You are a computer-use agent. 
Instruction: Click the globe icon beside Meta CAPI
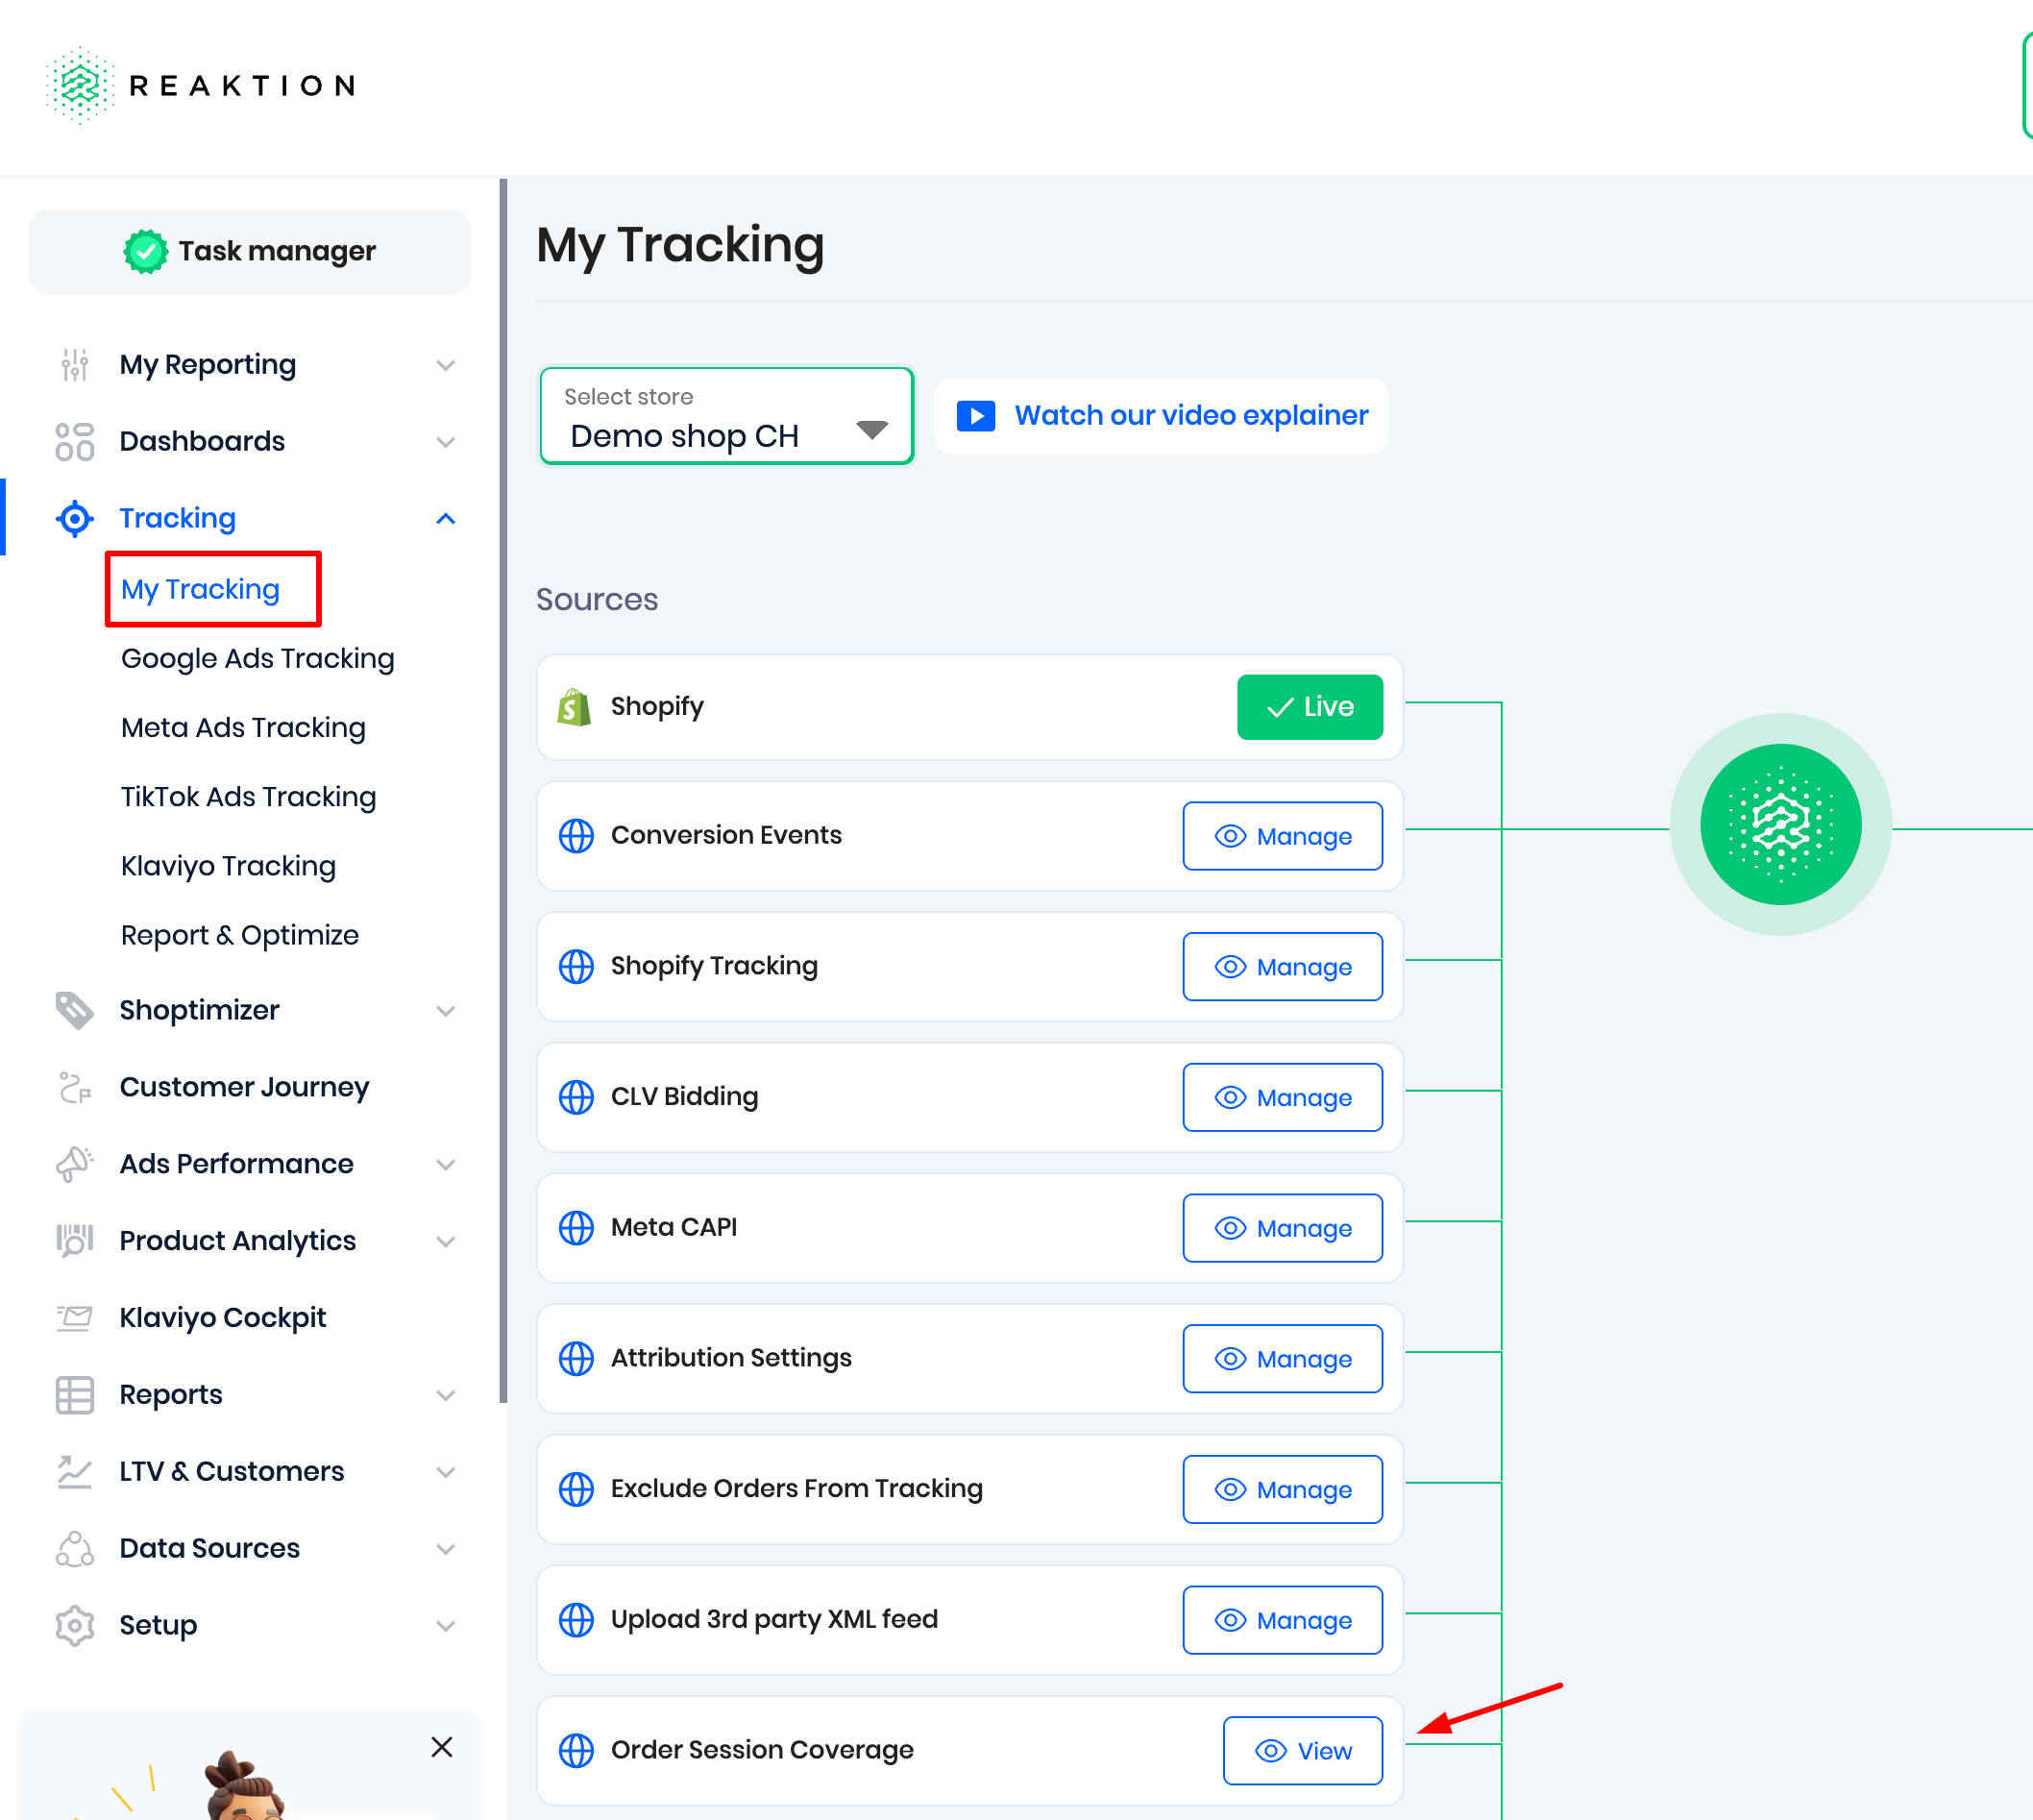[576, 1228]
